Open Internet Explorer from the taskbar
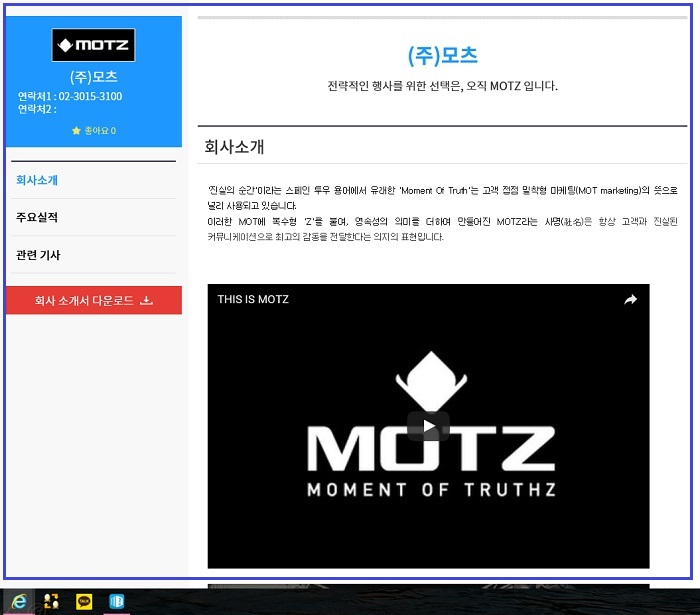This screenshot has width=700, height=615. click(x=19, y=601)
